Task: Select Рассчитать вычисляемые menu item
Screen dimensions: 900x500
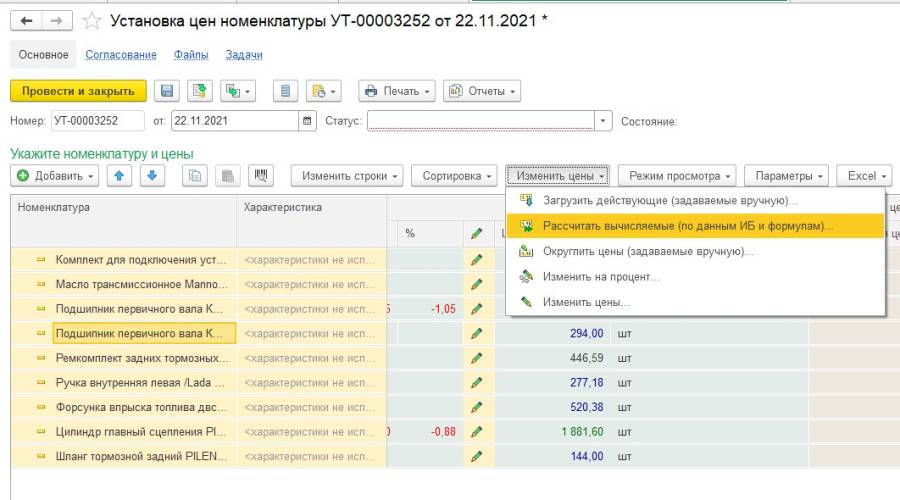Action: tap(687, 226)
